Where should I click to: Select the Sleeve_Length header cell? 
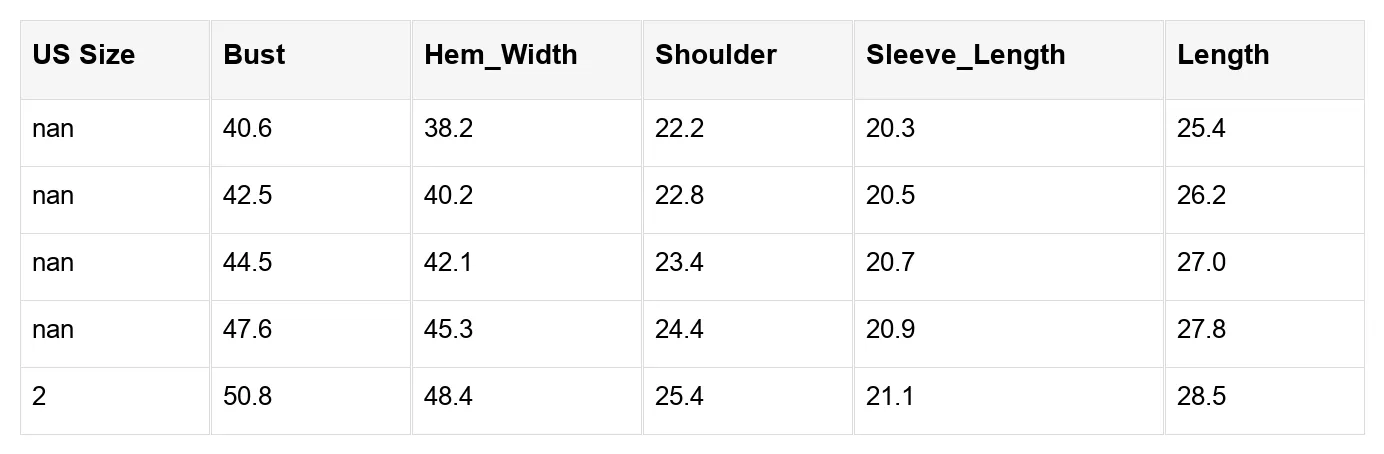coord(965,55)
